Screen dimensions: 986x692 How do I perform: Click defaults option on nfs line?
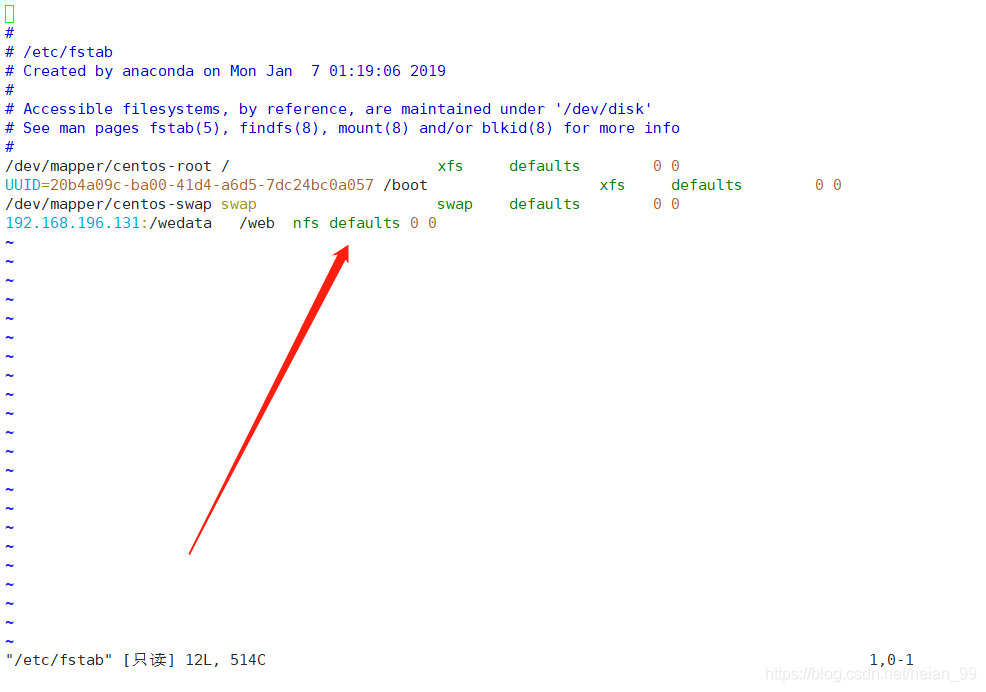click(365, 223)
